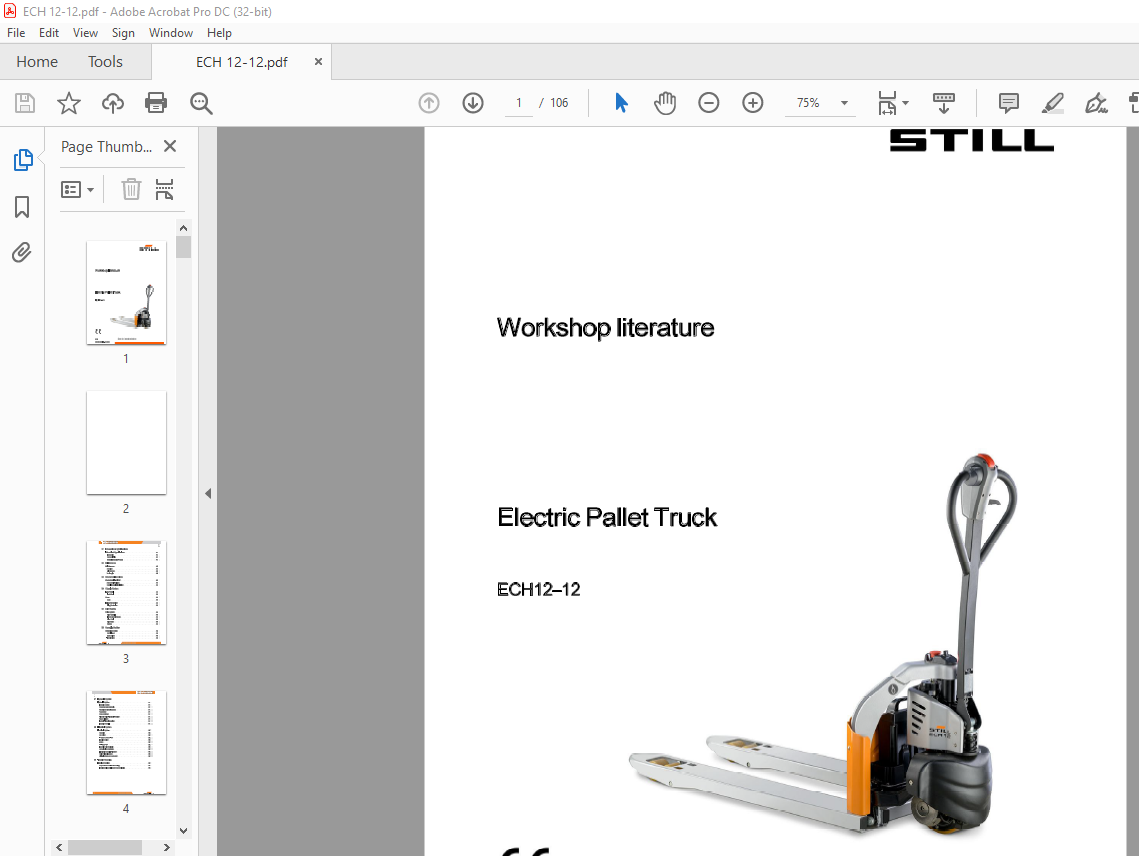Select the Highlight text pen tool

point(1053,103)
